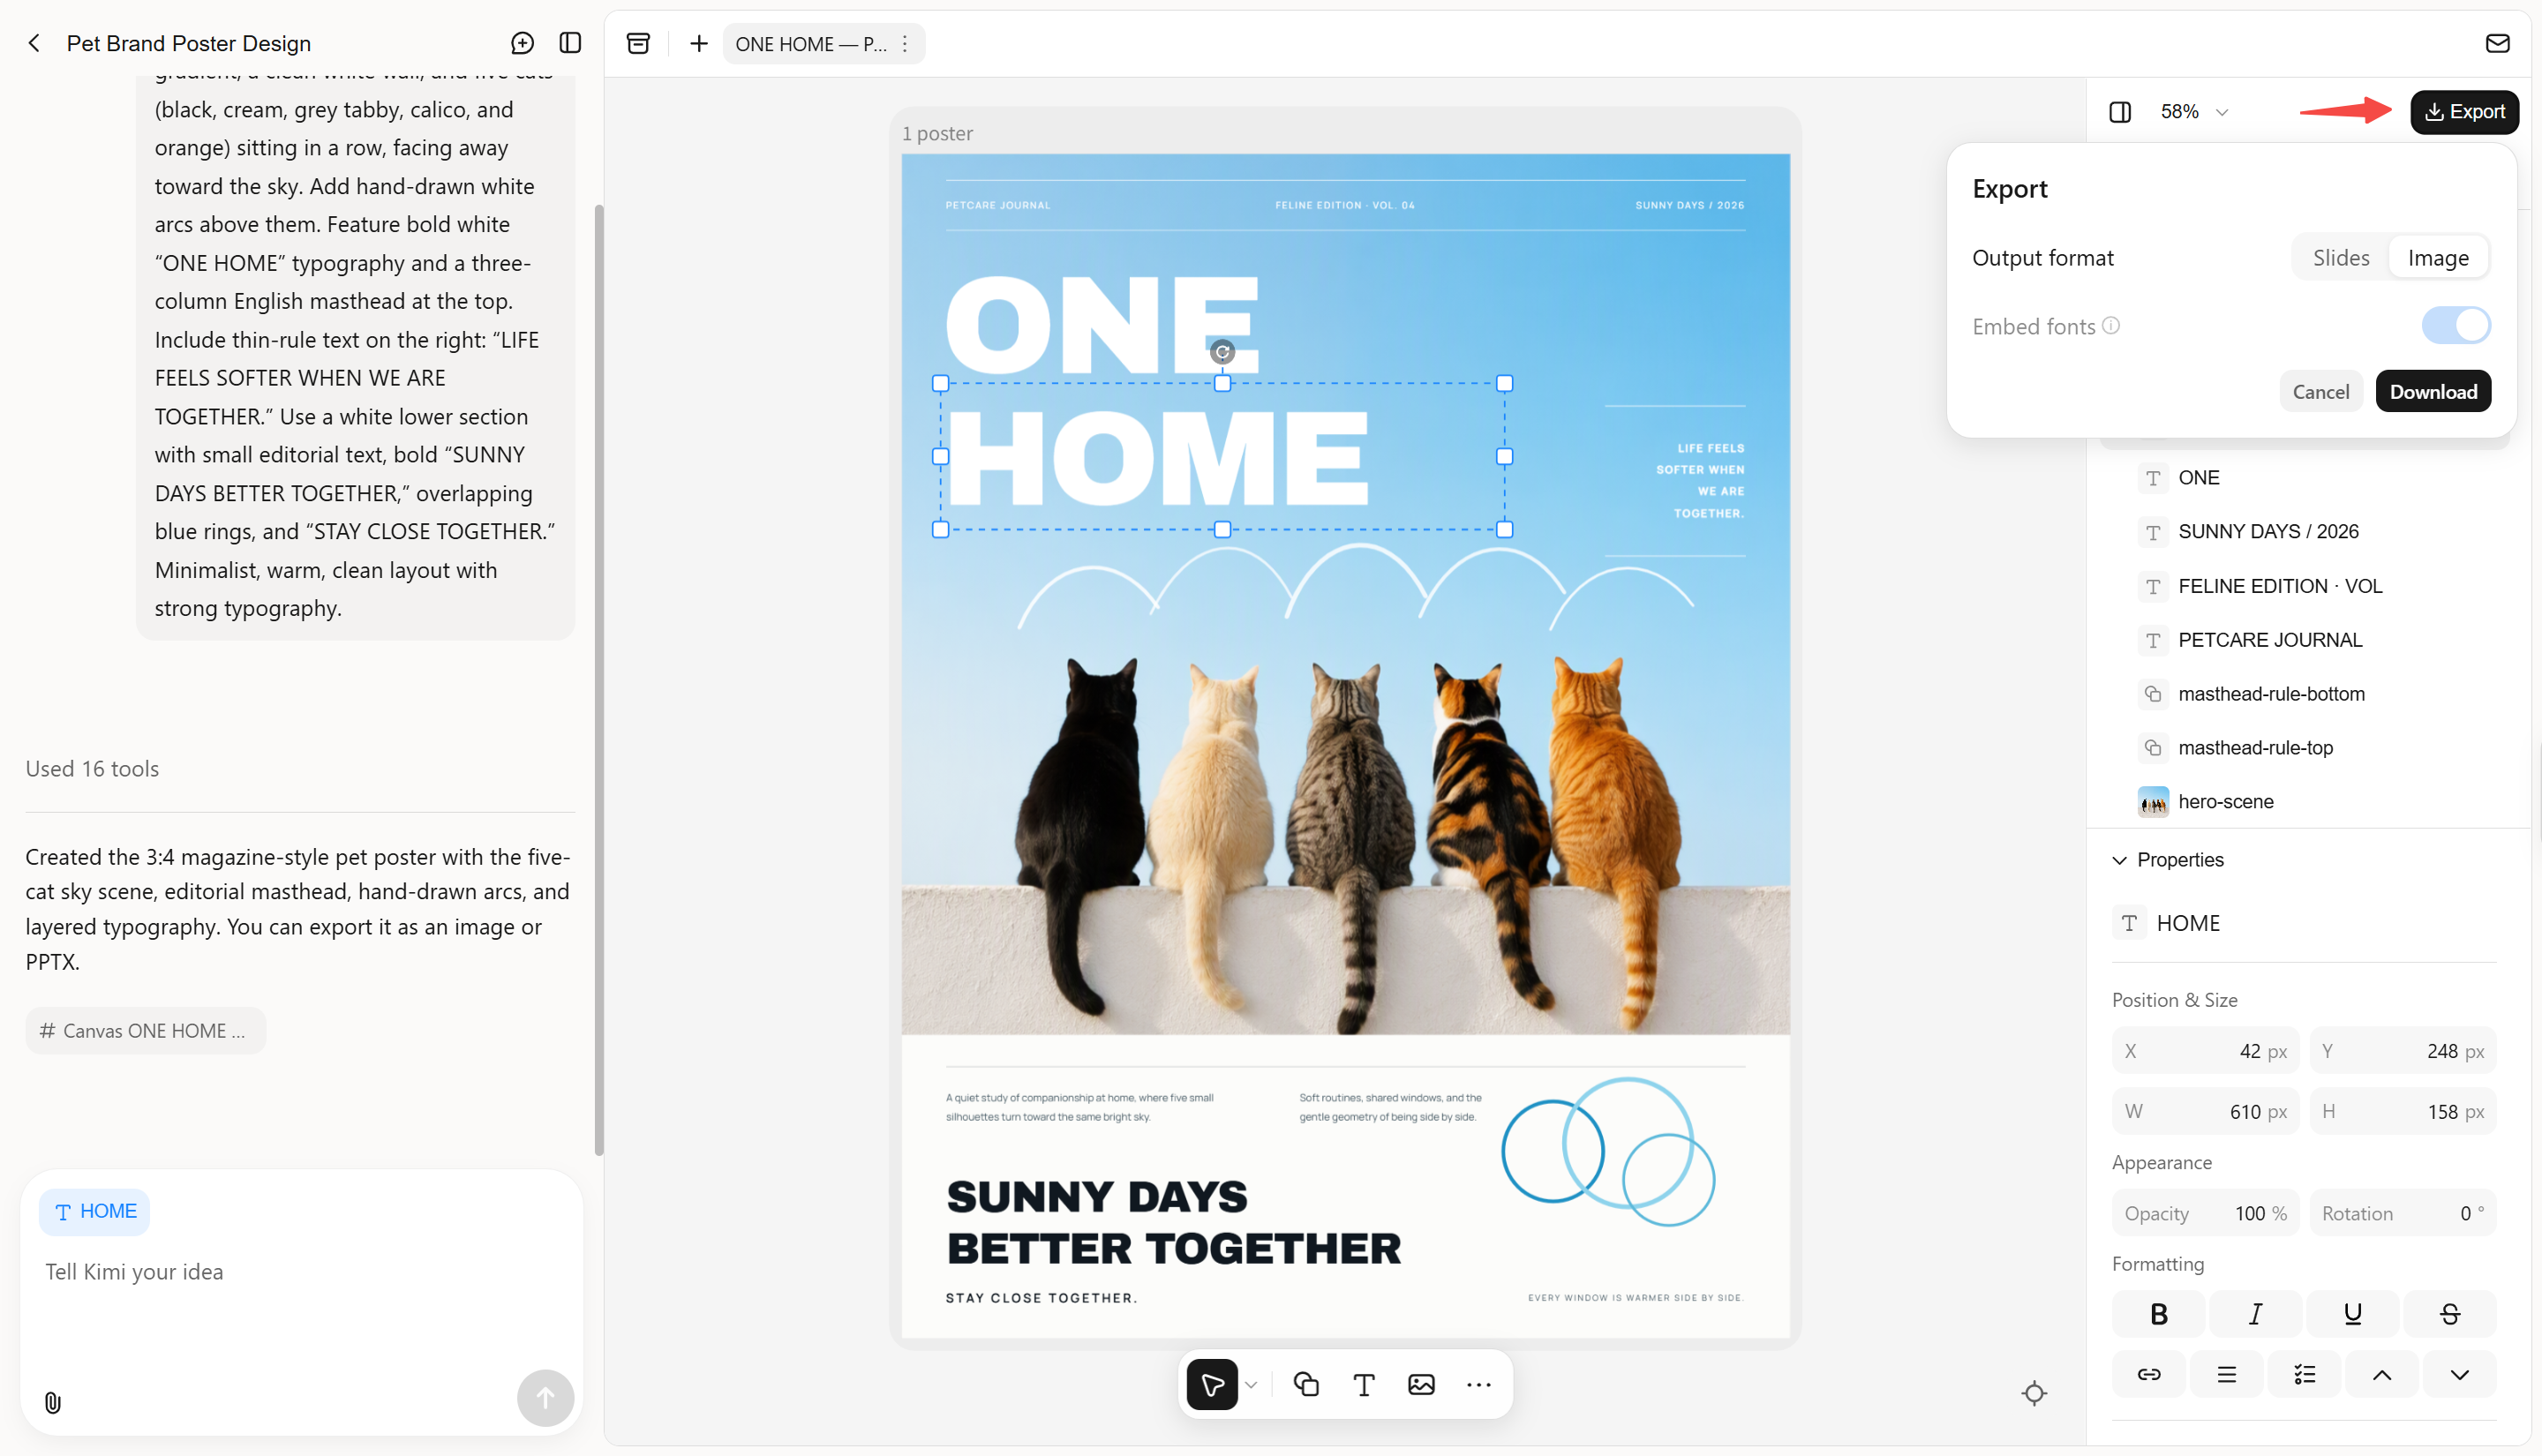Open the mail icon at top right
The width and height of the screenshot is (2542, 1456).
pyautogui.click(x=2497, y=43)
